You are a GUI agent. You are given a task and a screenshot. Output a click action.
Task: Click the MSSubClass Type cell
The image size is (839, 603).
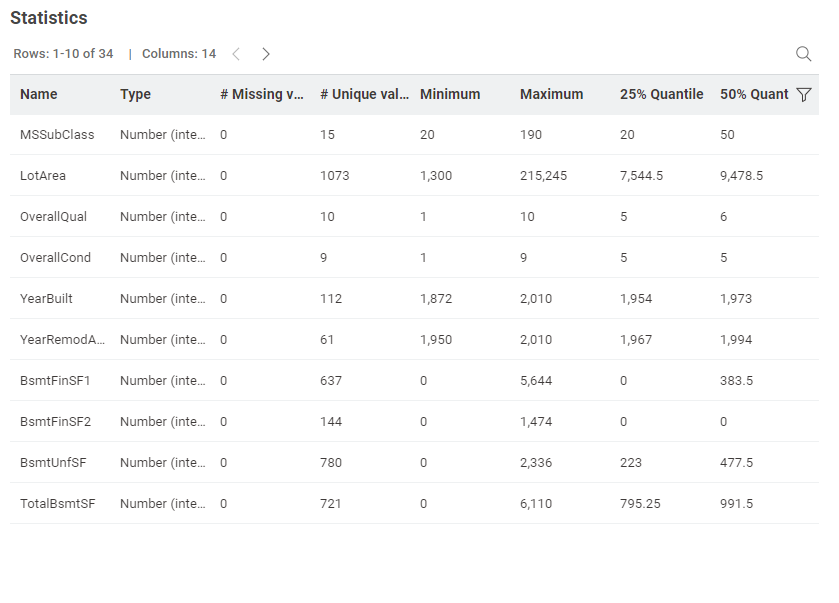pos(163,135)
